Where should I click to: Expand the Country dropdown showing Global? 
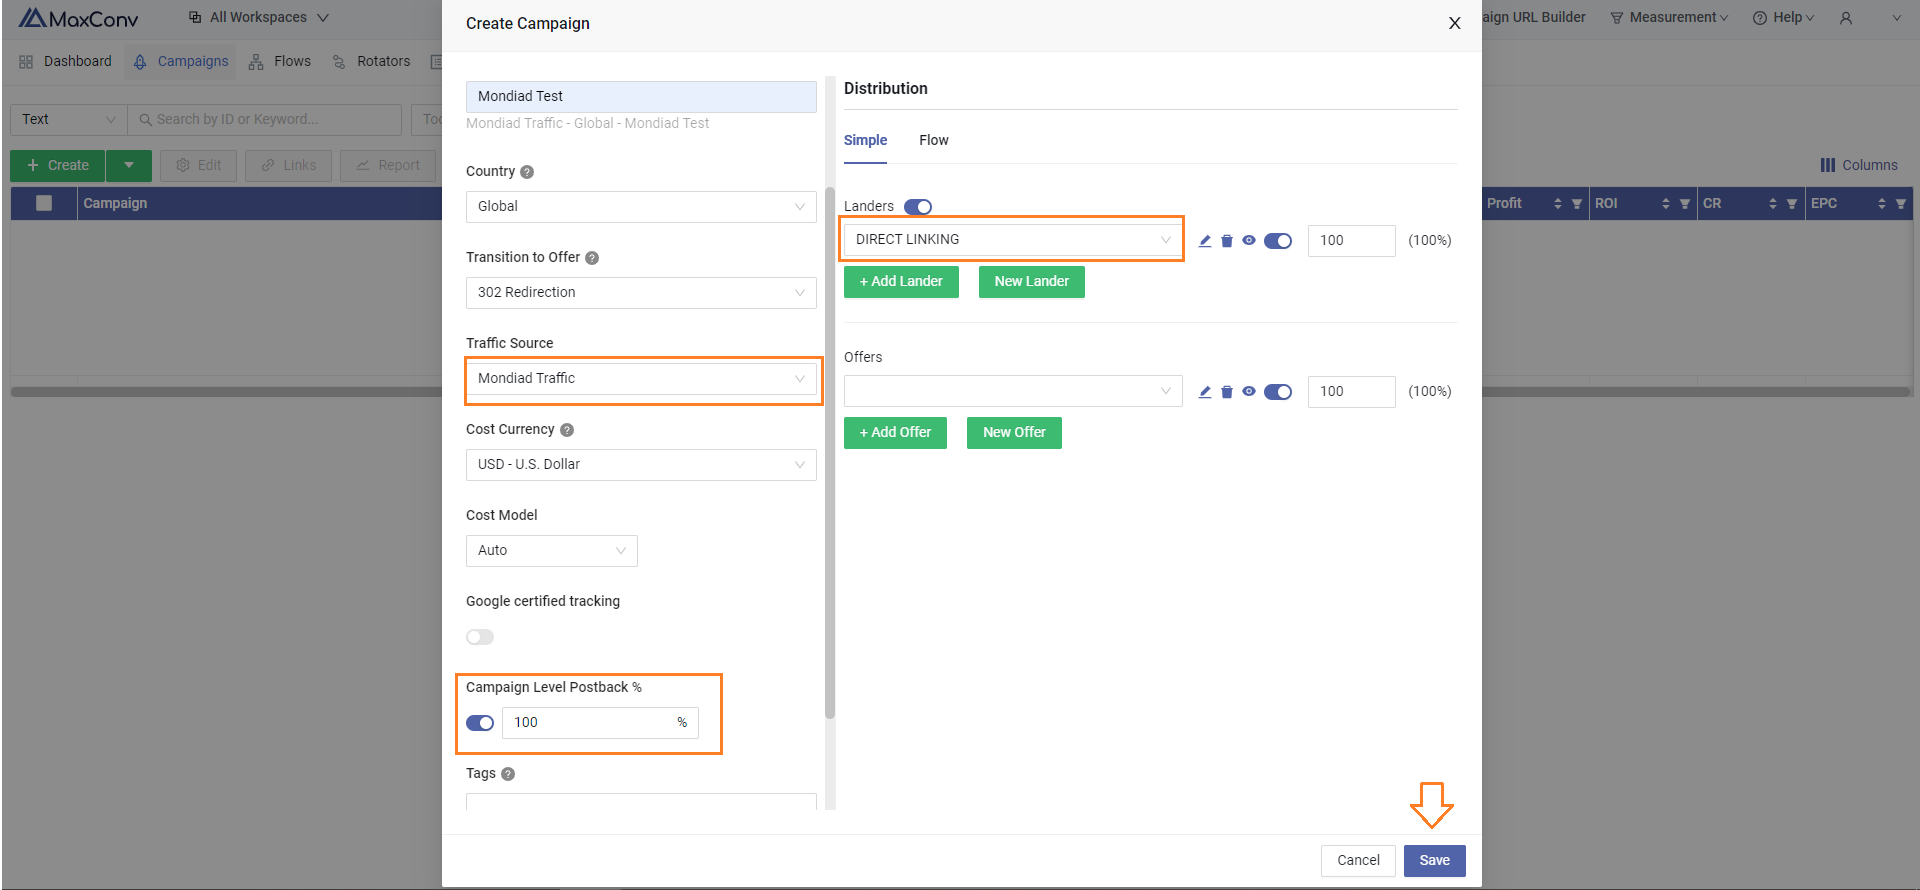pos(641,207)
